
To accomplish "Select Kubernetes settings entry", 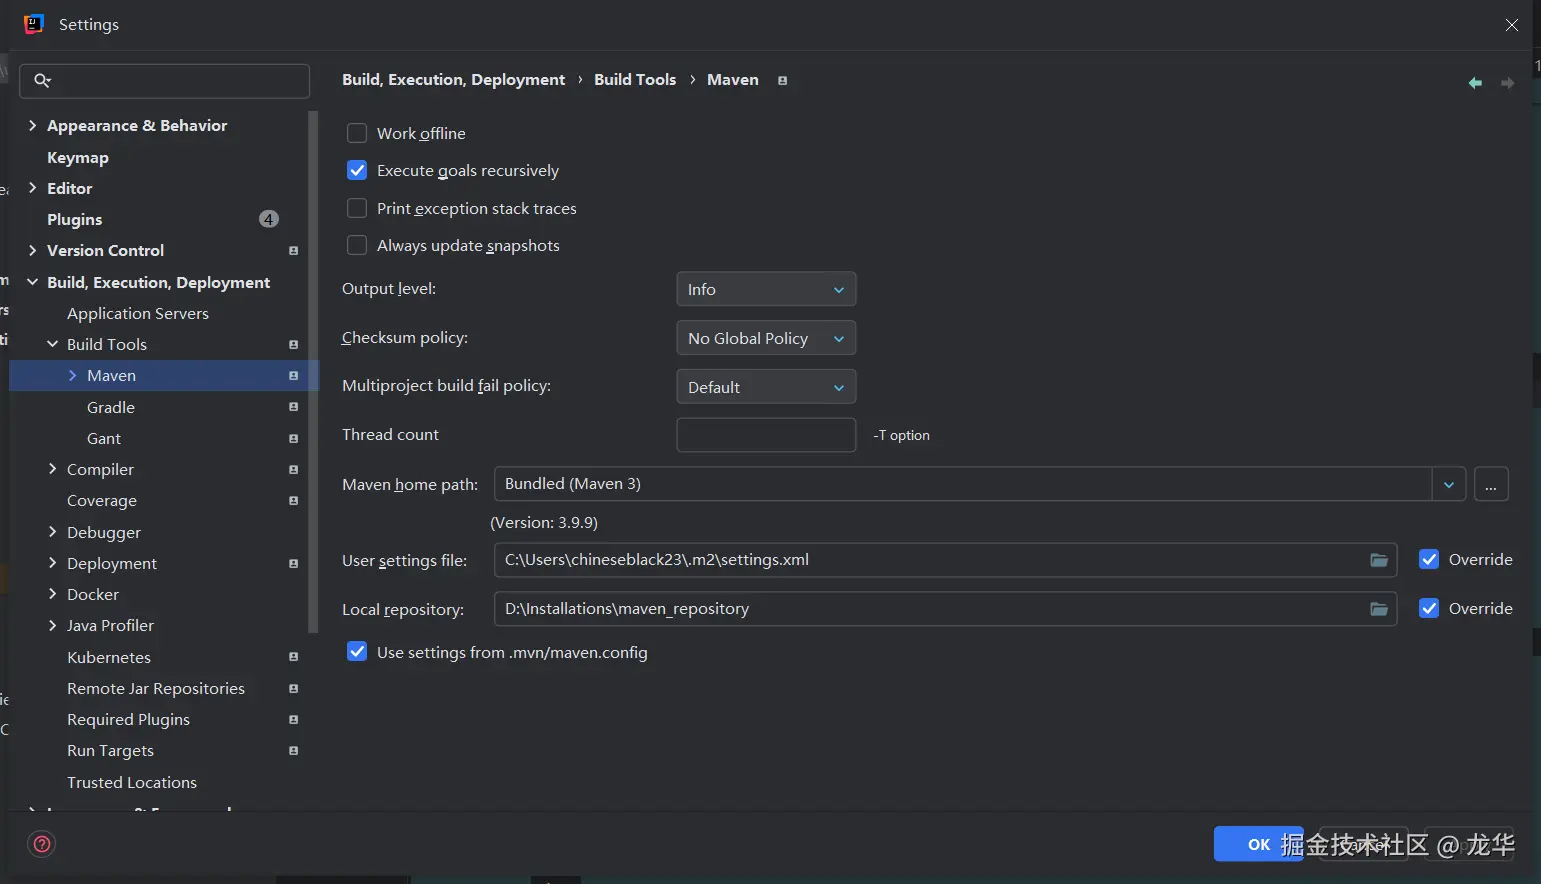I will coord(109,658).
